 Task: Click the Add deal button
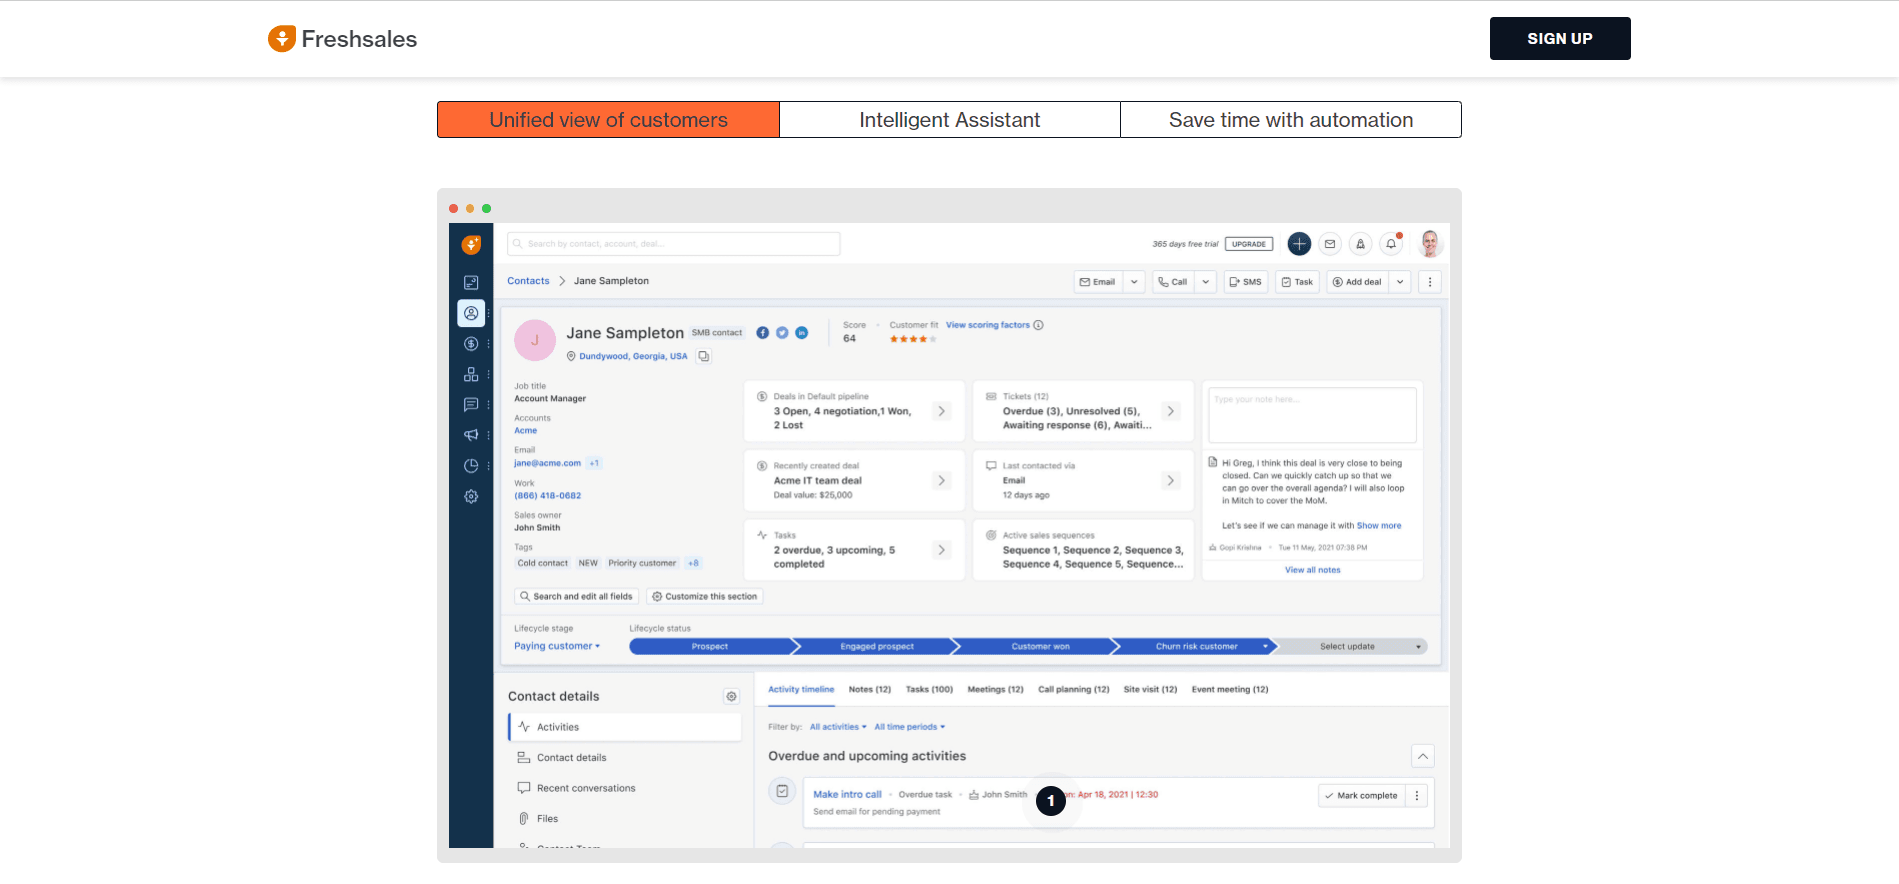[x=1357, y=282]
